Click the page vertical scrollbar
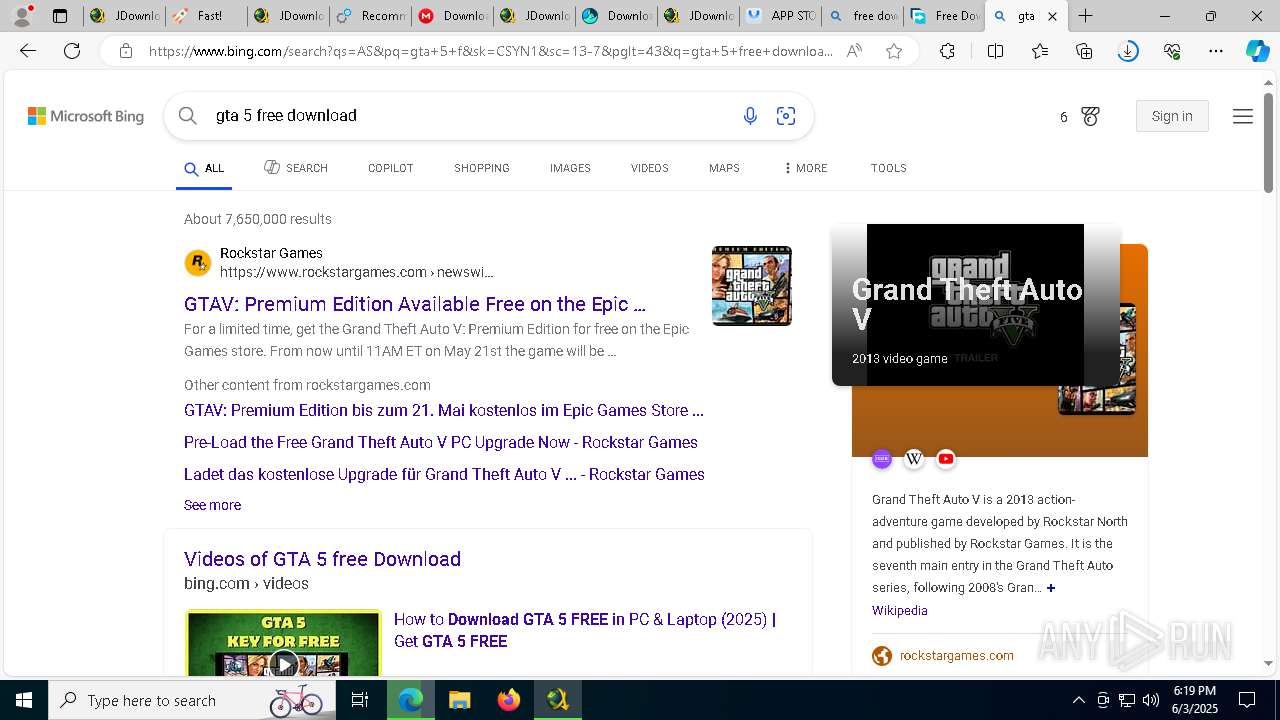Screen dimensions: 1280x720 click(x=1268, y=142)
